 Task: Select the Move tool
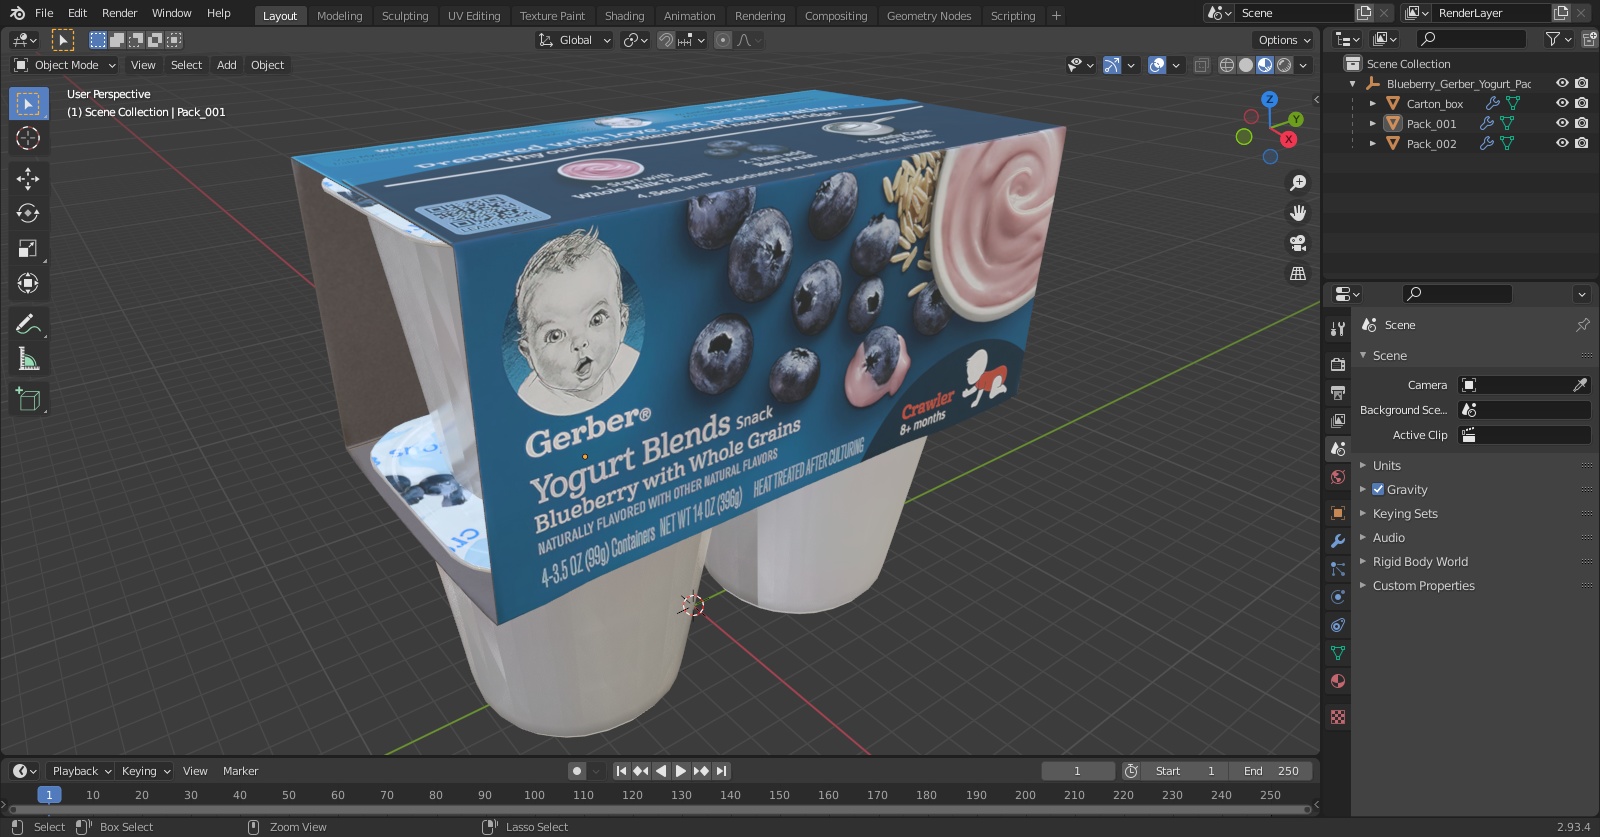[x=28, y=179]
